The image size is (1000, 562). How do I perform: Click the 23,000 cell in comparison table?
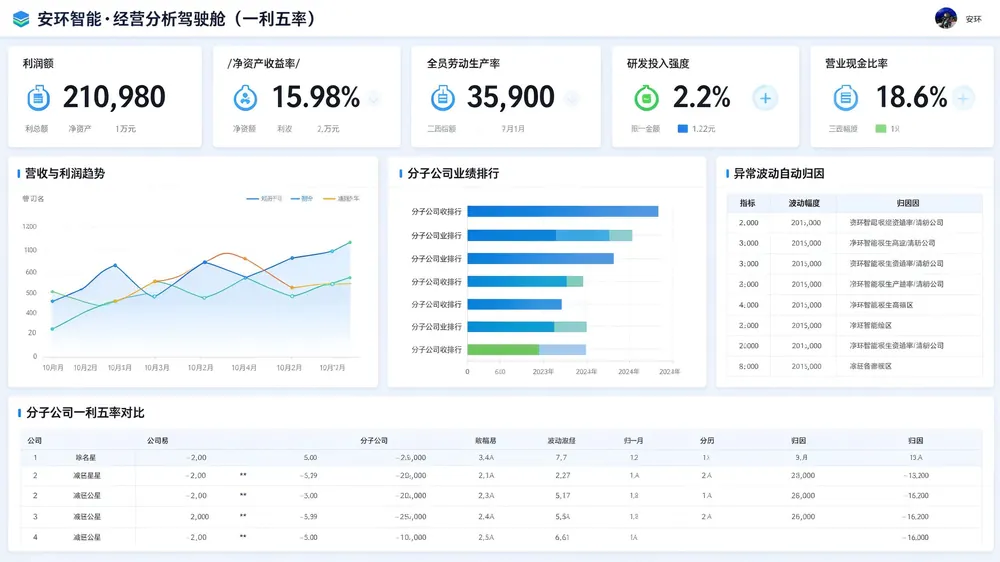pos(803,475)
